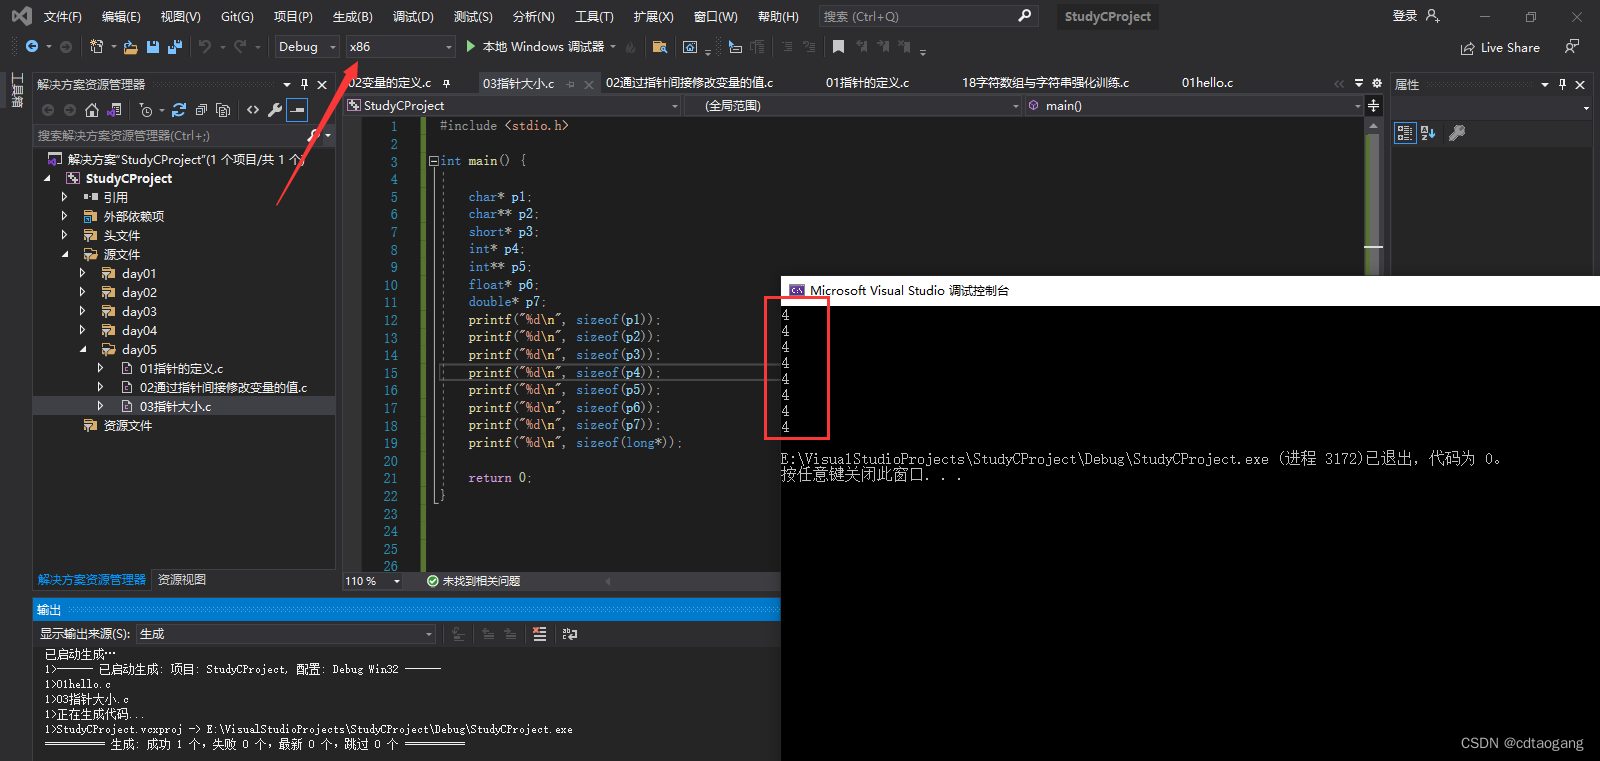
Task: Click the 未找到相关问题 status indicator
Action: pyautogui.click(x=473, y=581)
